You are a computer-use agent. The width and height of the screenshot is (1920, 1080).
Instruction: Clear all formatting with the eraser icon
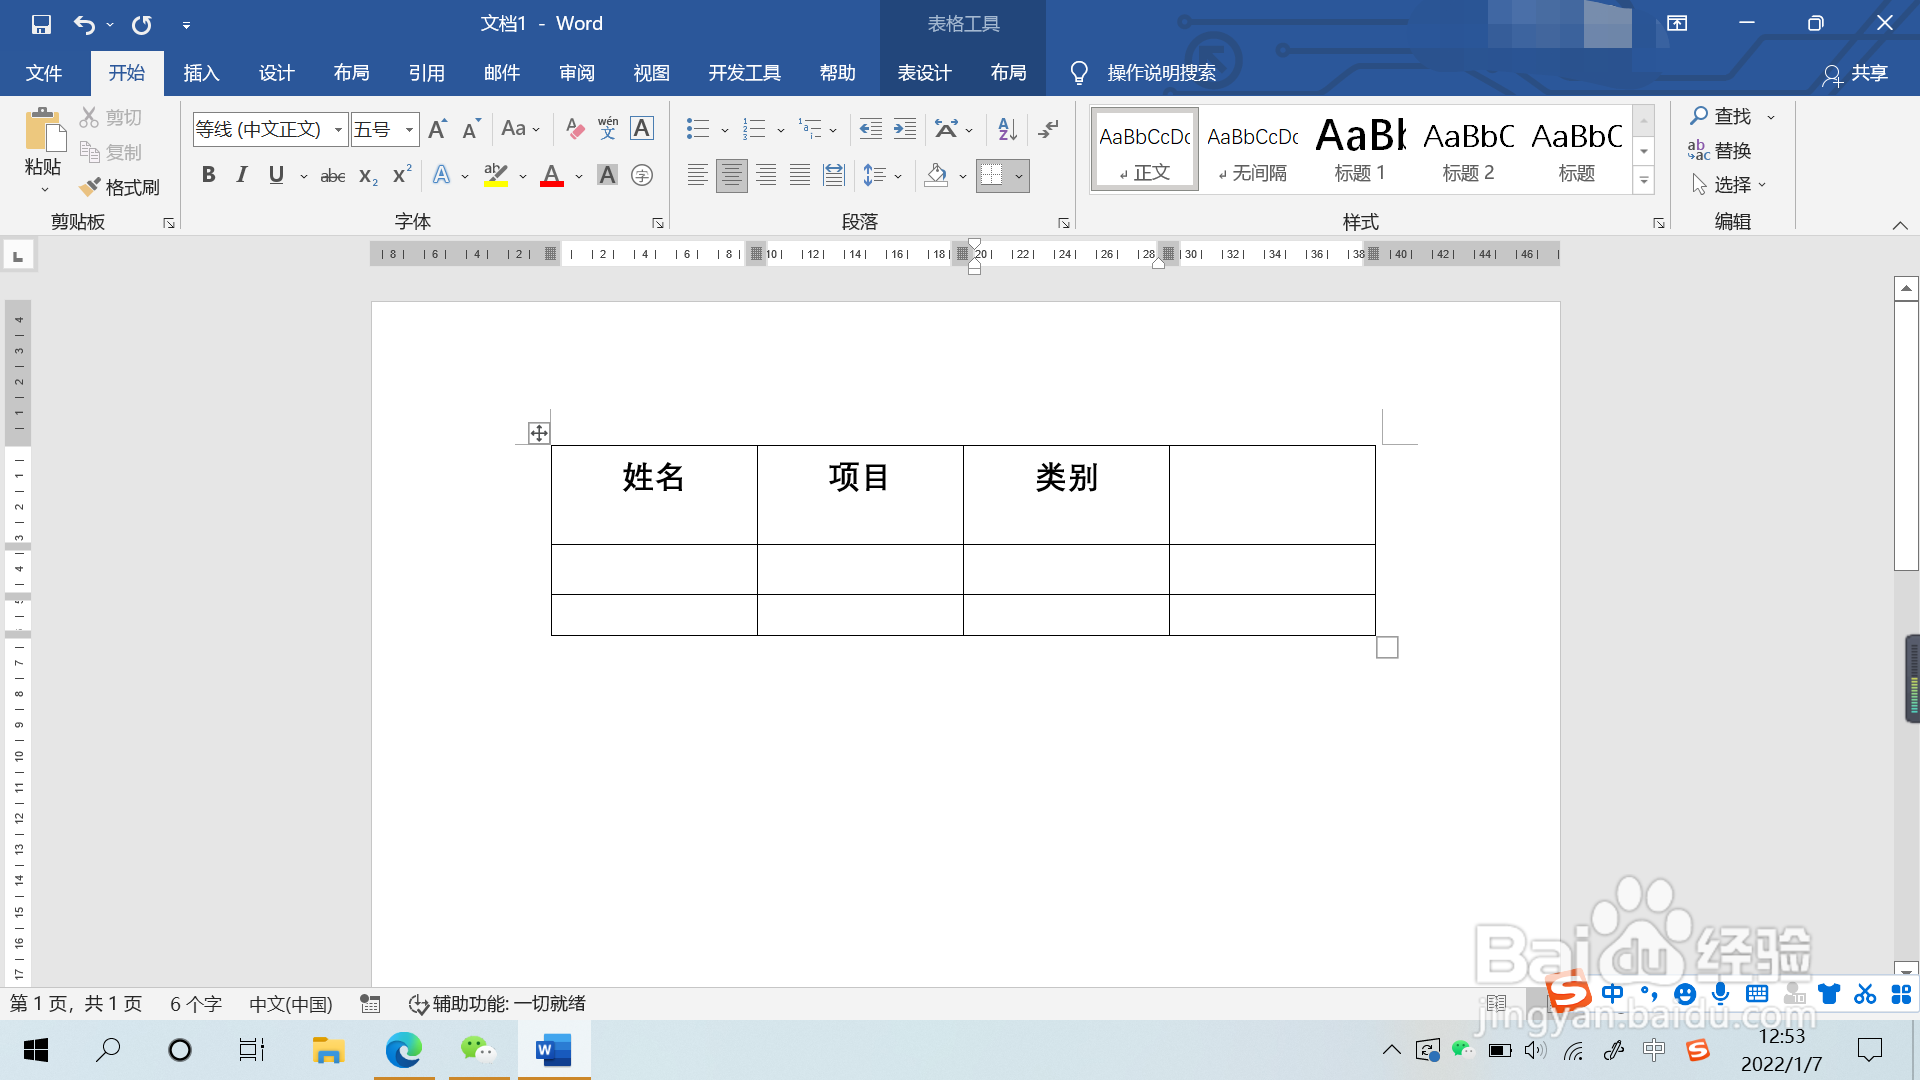[574, 128]
